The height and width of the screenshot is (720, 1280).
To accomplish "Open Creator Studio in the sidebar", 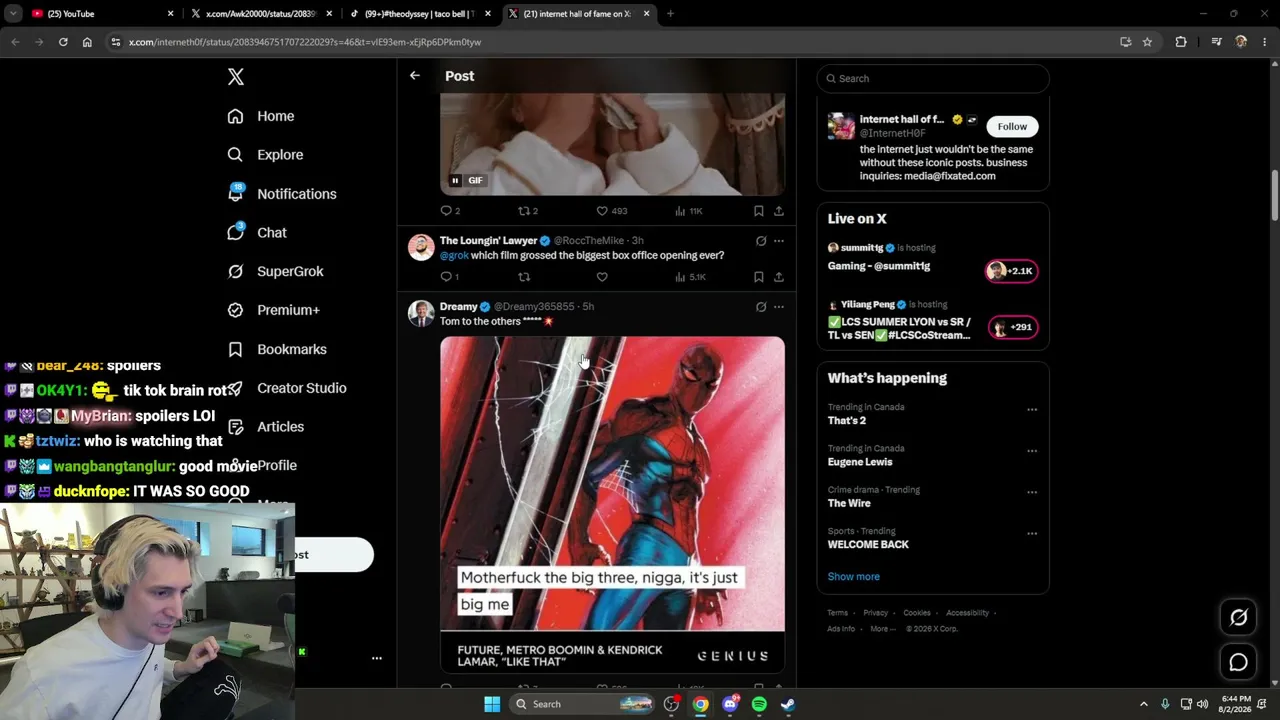I will tap(287, 388).
